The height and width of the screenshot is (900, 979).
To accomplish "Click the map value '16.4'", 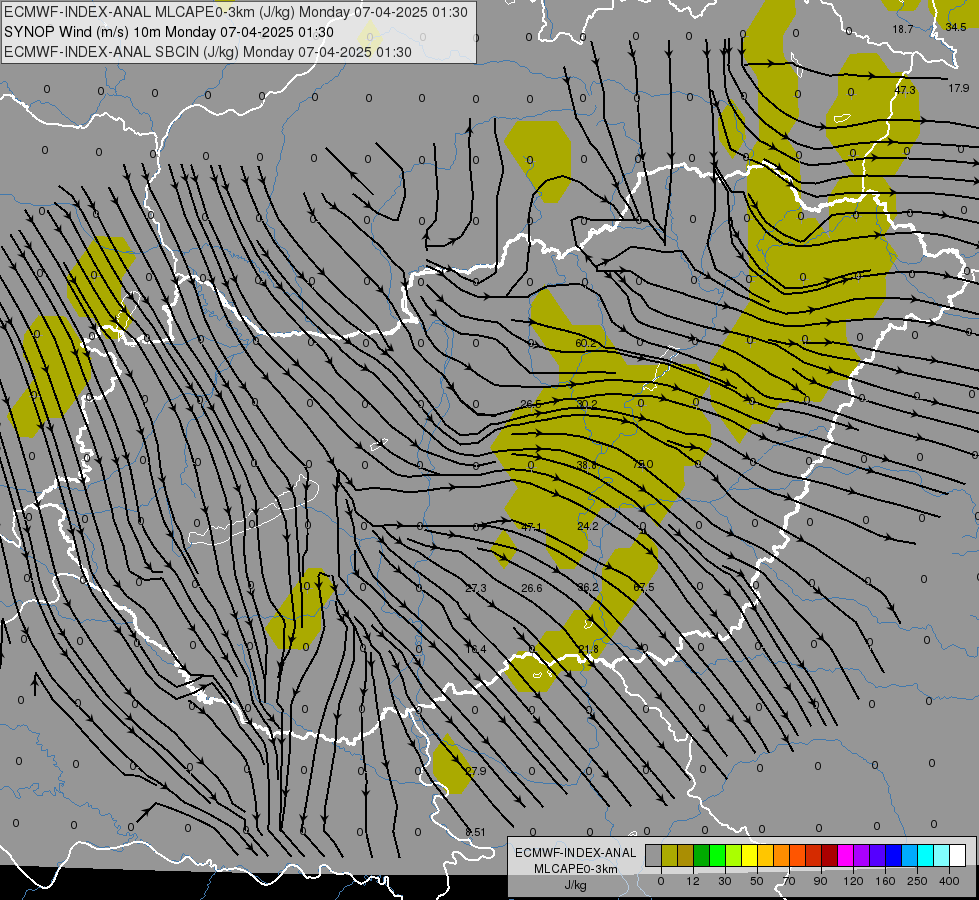I will (476, 650).
